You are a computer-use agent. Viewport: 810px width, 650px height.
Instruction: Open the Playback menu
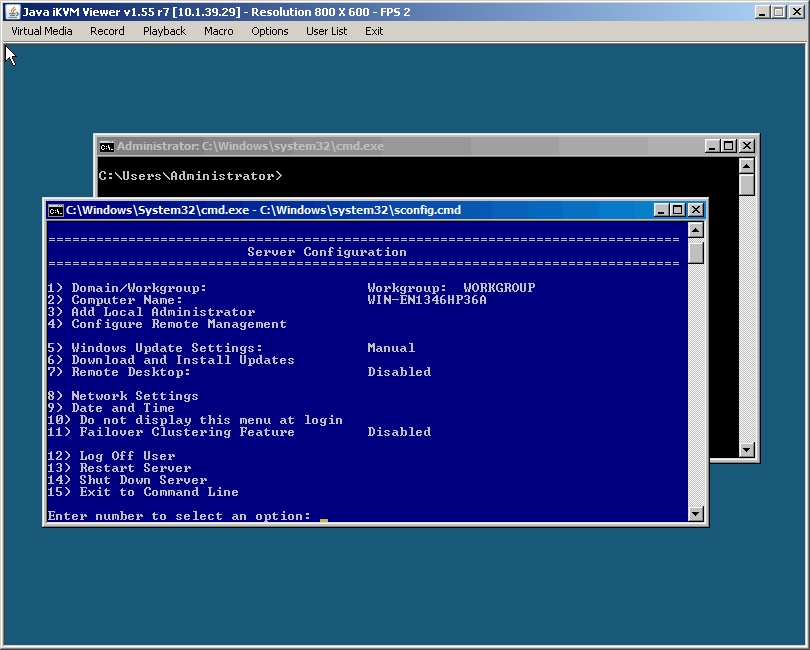(x=164, y=31)
